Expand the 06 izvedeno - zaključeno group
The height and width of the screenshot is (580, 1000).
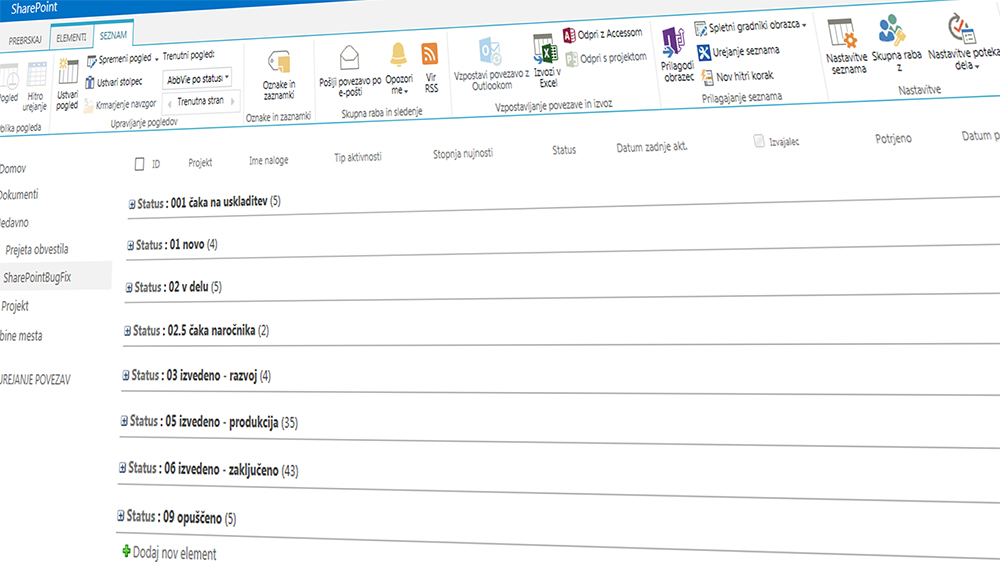(122, 467)
